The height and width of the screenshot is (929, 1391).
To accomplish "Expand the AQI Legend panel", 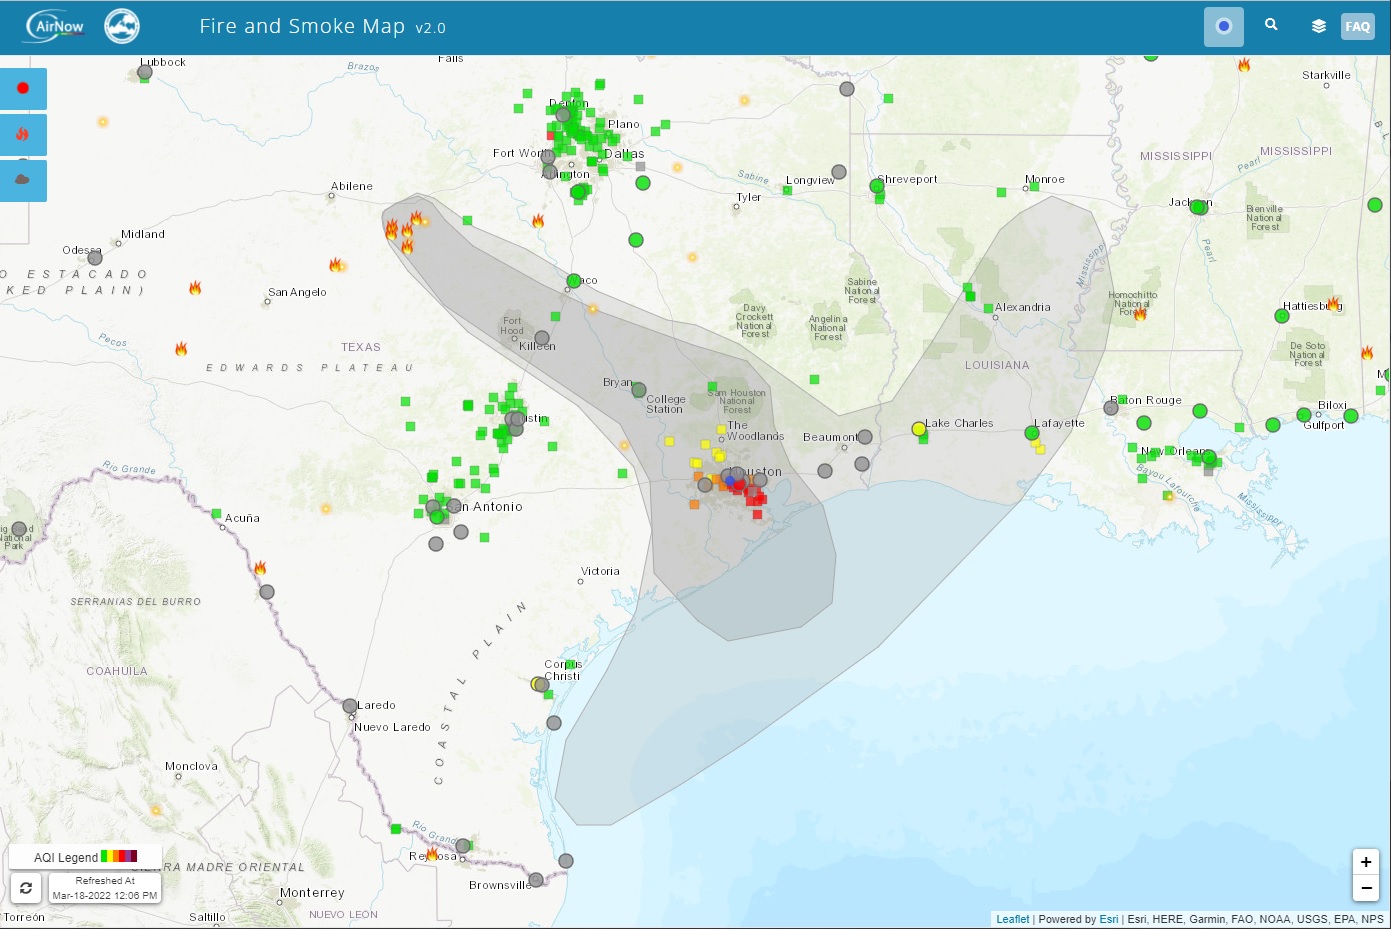I will 85,856.
